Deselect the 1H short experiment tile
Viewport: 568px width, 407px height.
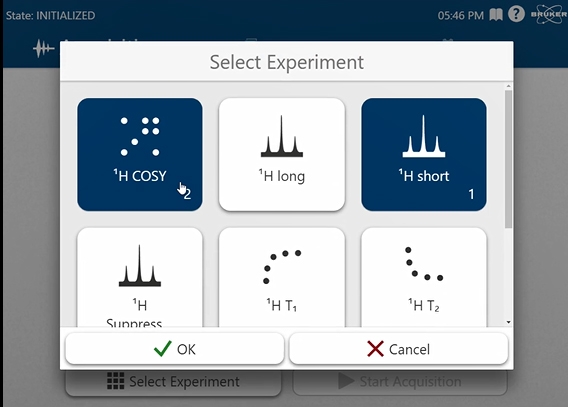click(424, 155)
